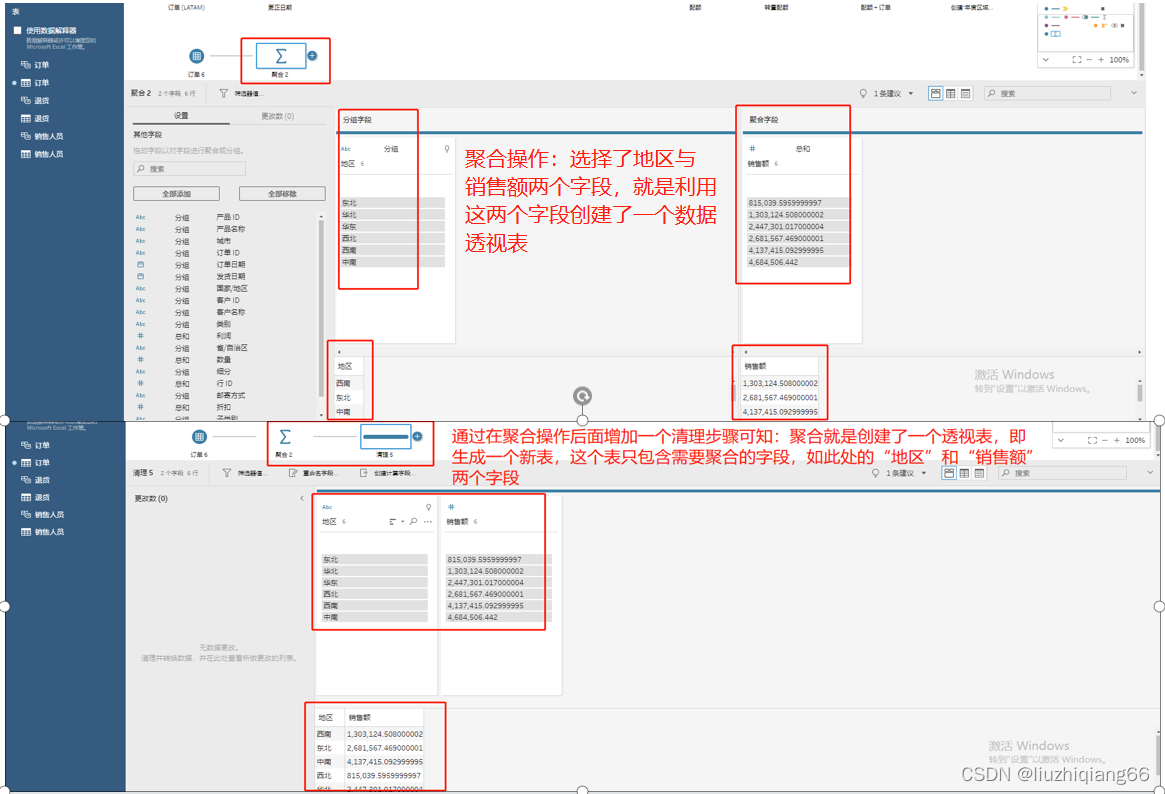Select the 销售人员 entry with a linked-tables icon, upper sidebar
1165x794 pixels.
tap(42, 137)
